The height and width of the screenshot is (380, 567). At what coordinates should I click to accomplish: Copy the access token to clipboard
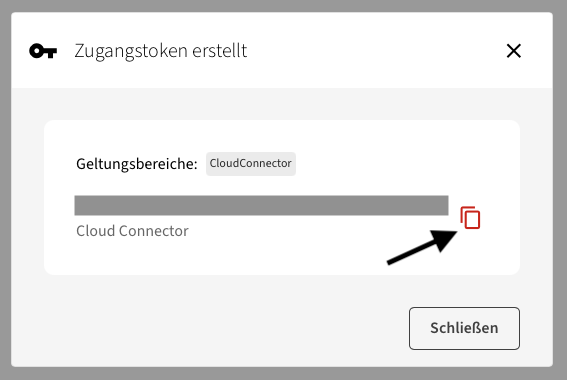tap(470, 218)
